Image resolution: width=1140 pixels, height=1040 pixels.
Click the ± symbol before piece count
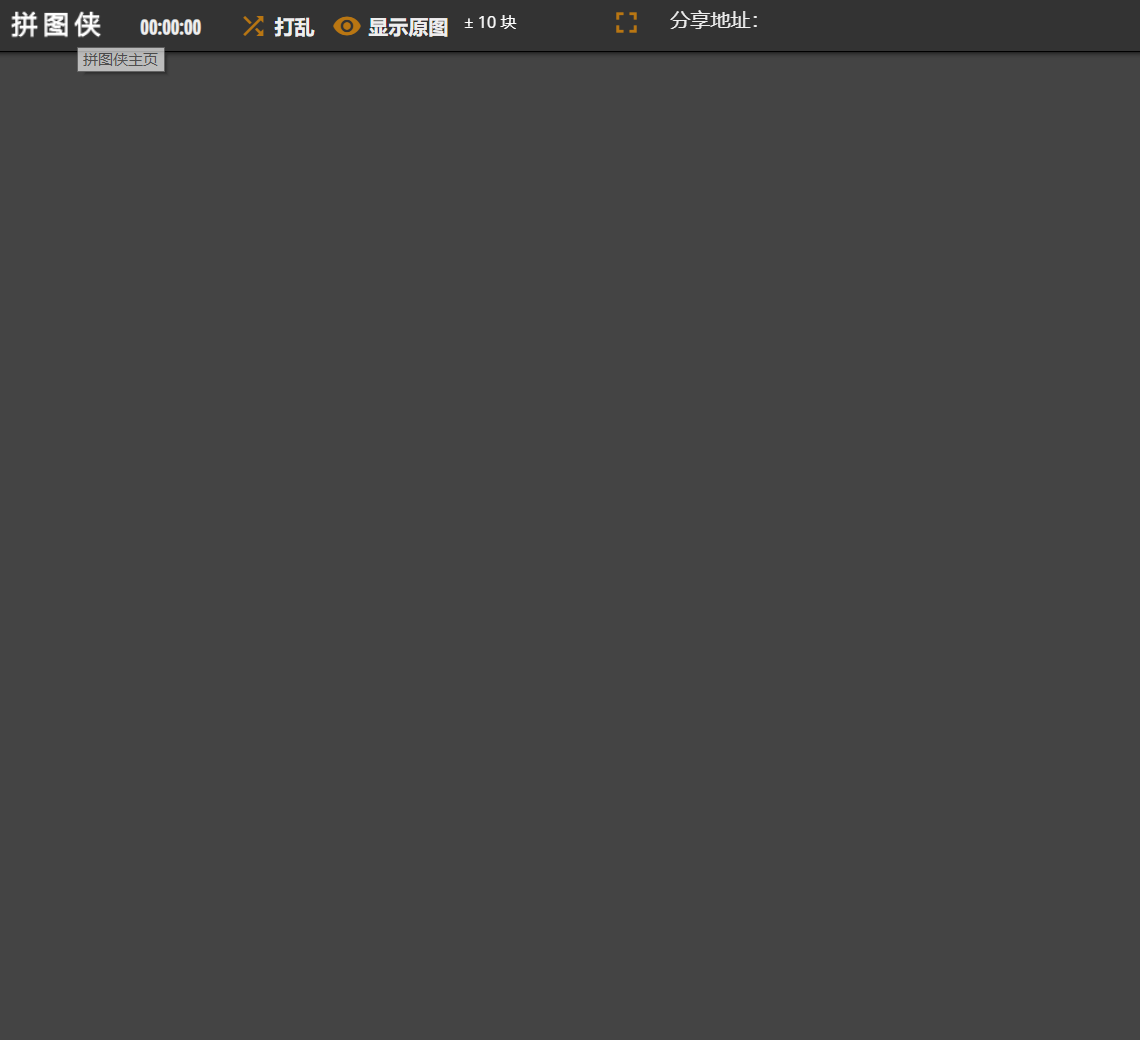pos(469,23)
